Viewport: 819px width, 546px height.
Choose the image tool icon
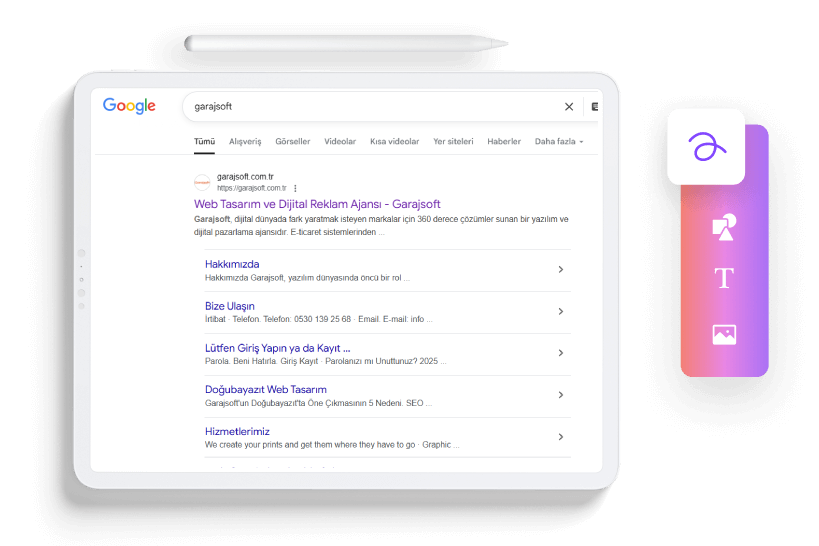click(724, 334)
